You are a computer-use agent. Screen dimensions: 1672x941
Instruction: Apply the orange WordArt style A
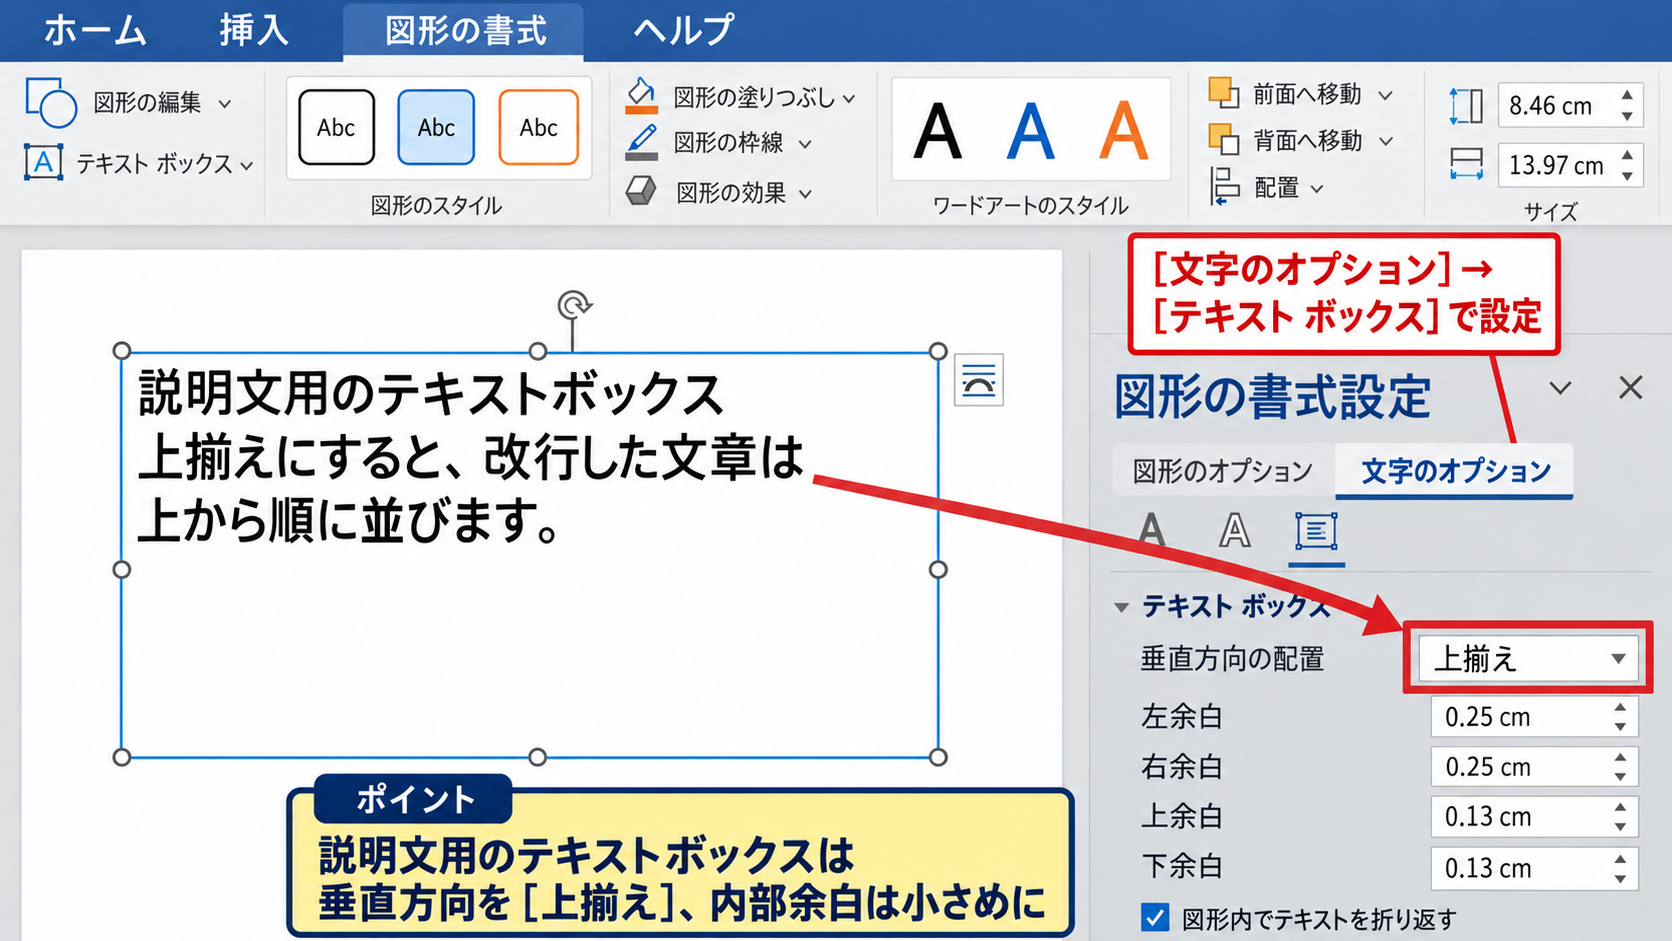(x=1123, y=131)
